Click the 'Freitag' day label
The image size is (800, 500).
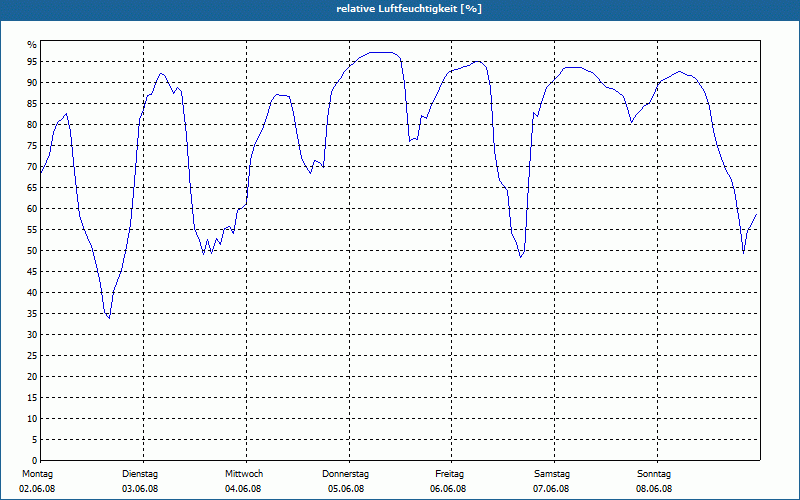[449, 474]
